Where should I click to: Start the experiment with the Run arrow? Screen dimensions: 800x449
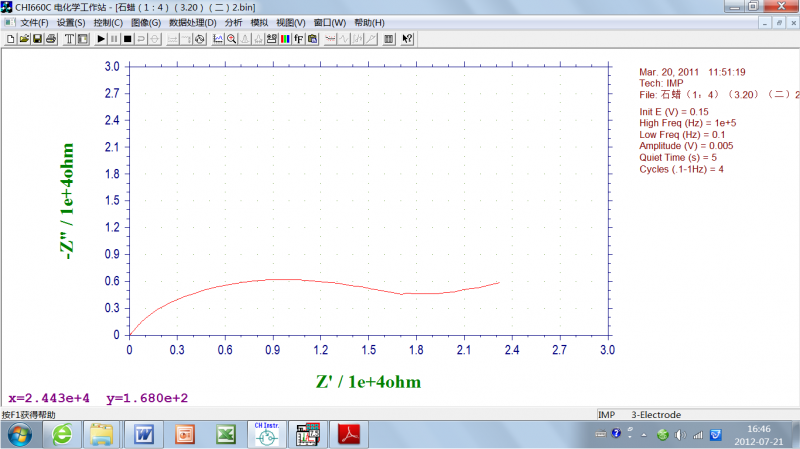click(x=101, y=39)
